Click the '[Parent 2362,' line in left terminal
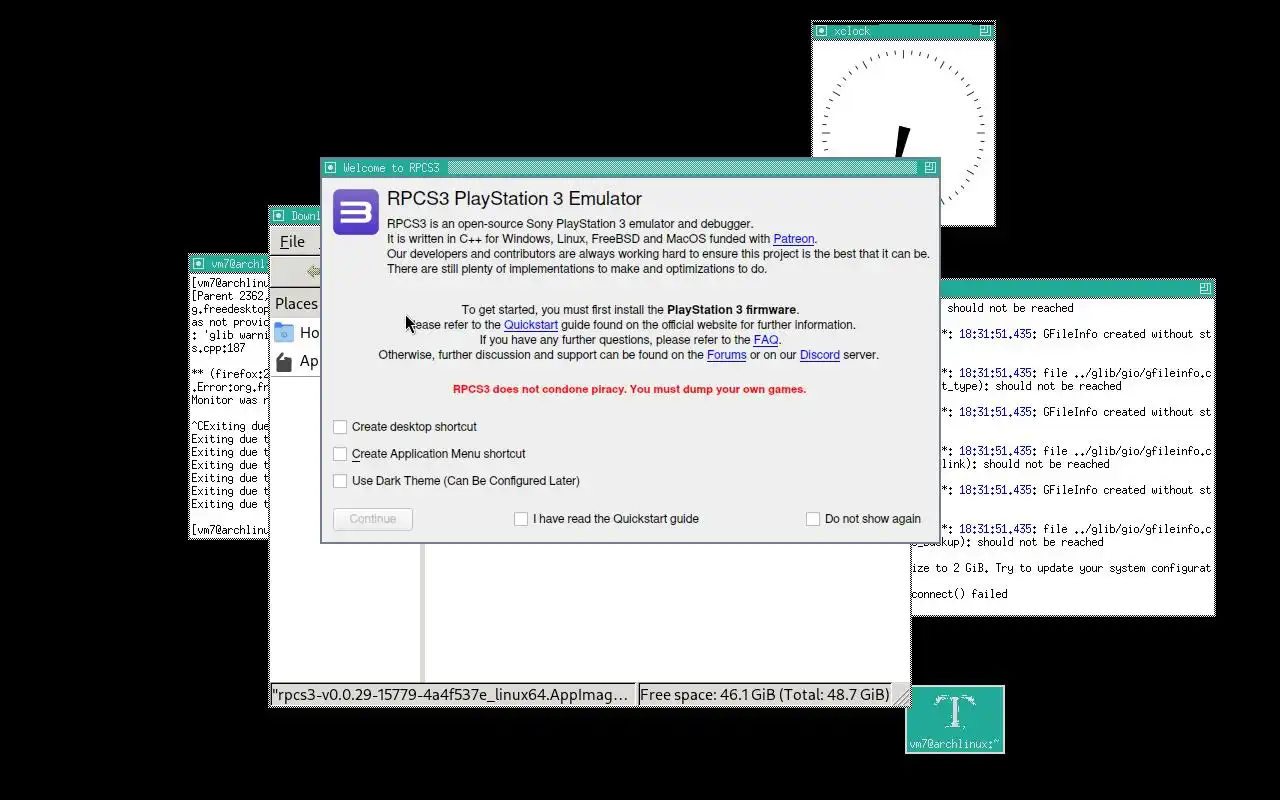The image size is (1280, 800). 230,296
